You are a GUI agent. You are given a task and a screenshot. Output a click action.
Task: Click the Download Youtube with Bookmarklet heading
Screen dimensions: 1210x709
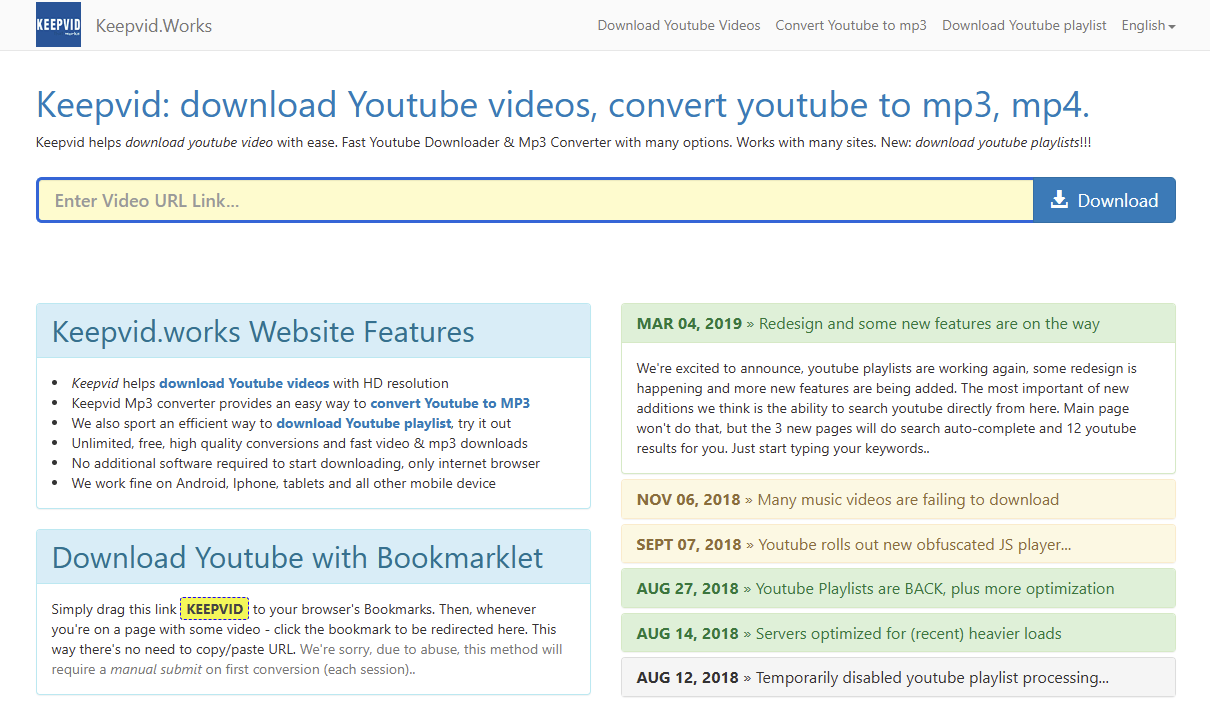[x=298, y=557]
